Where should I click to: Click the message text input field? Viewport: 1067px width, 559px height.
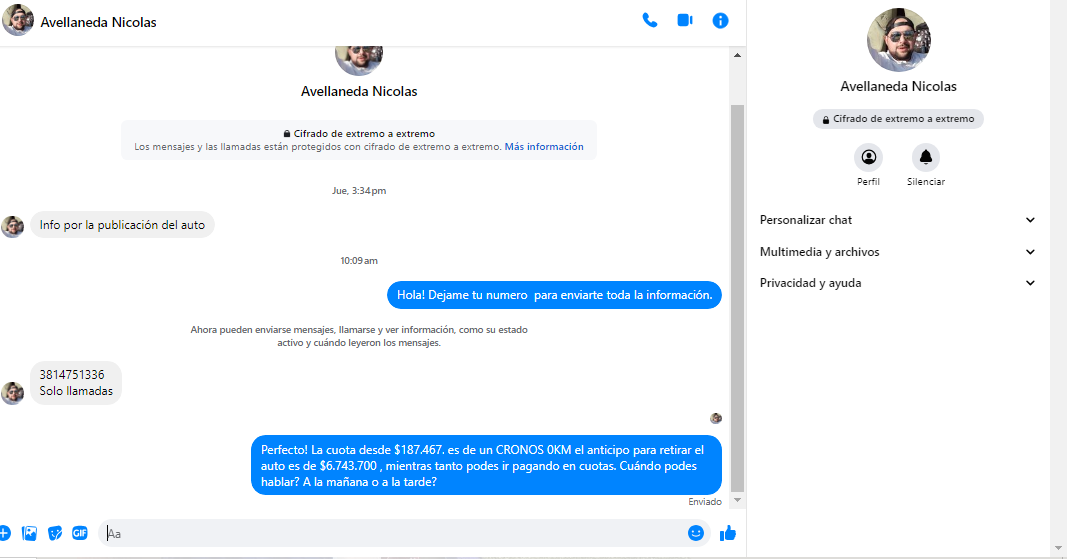pyautogui.click(x=390, y=533)
